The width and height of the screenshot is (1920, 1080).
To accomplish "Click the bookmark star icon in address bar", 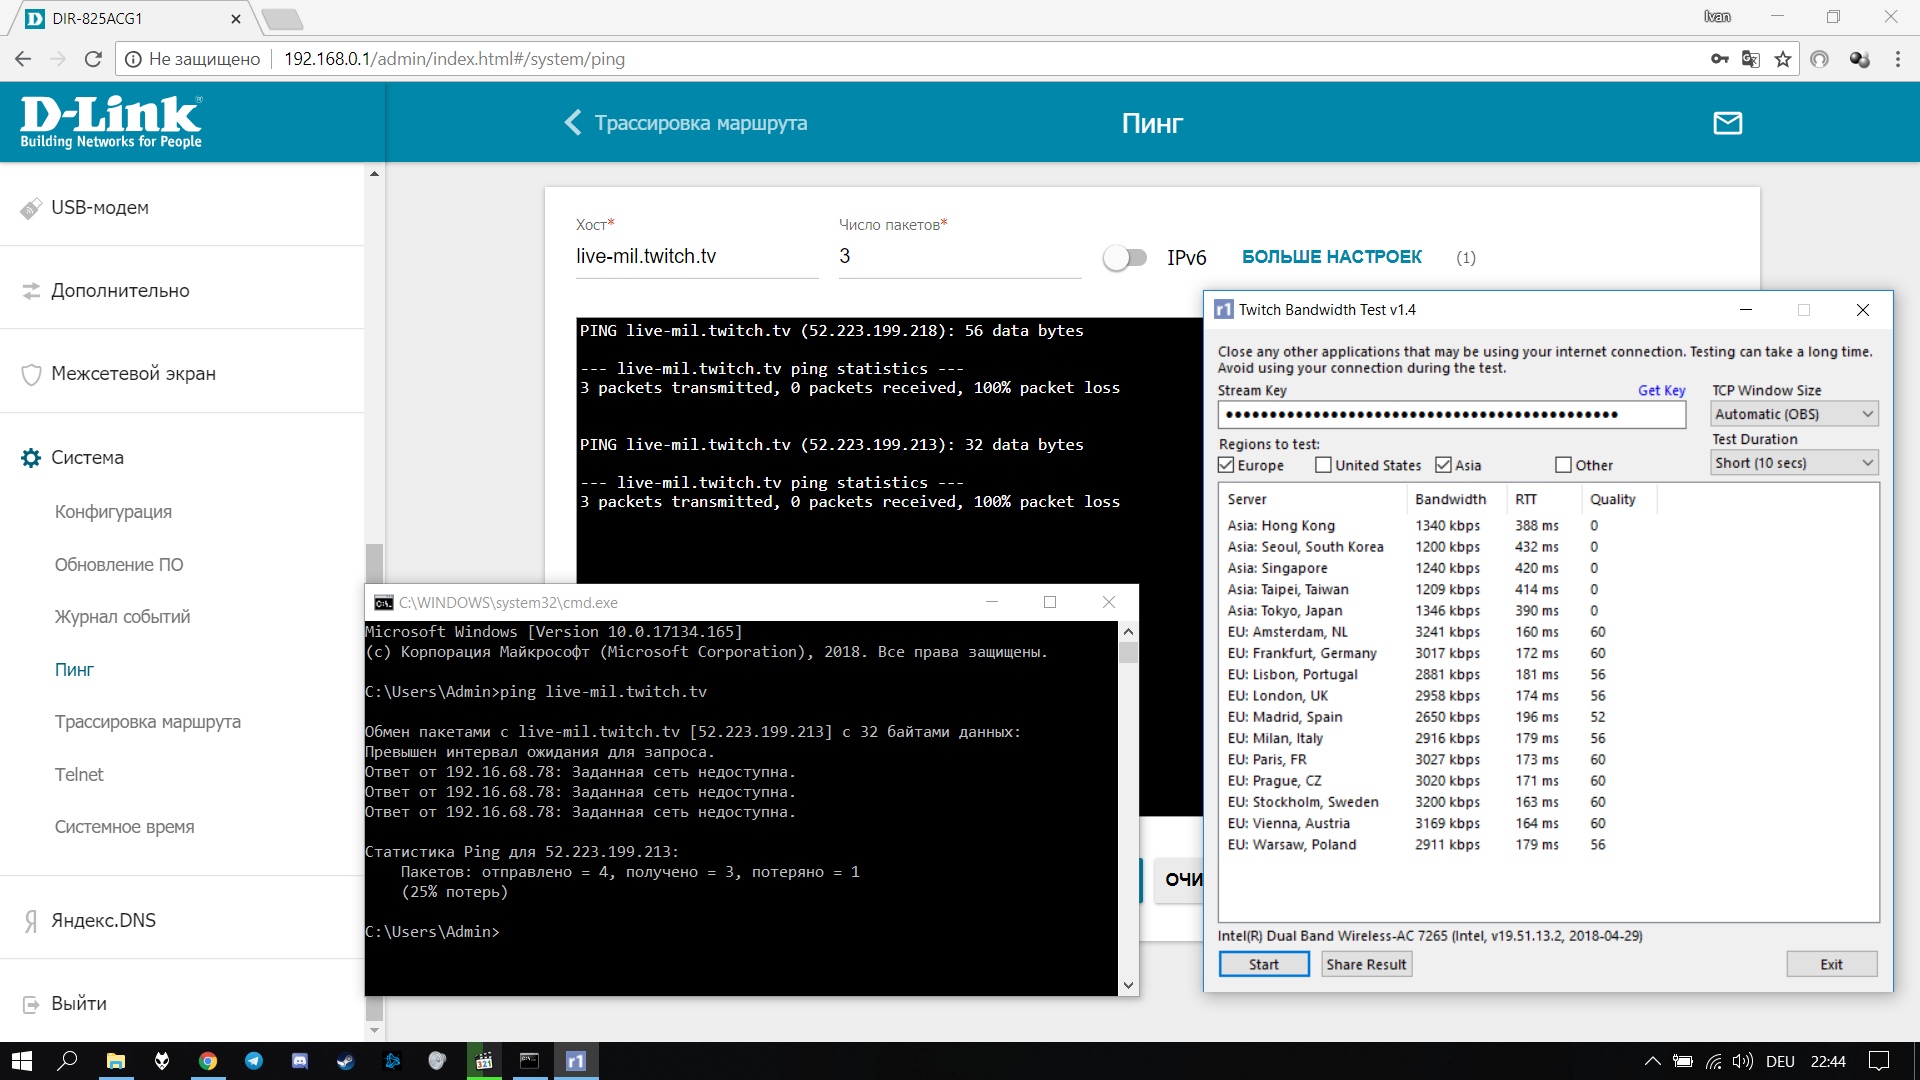I will (x=1783, y=59).
